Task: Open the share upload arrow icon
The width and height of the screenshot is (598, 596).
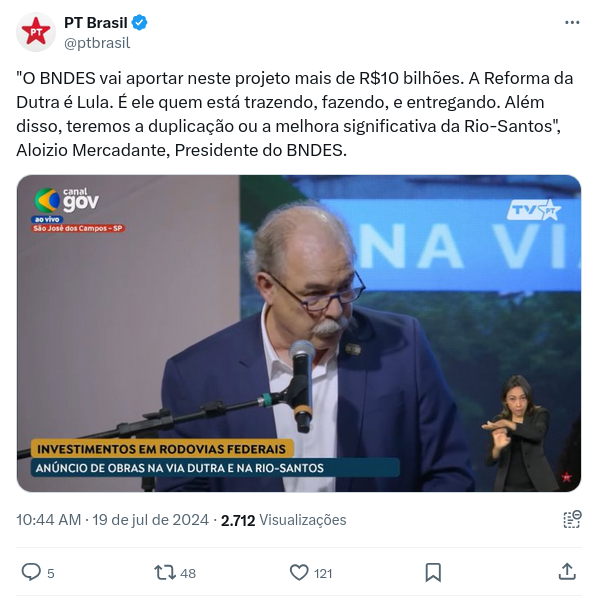Action: pos(567,572)
